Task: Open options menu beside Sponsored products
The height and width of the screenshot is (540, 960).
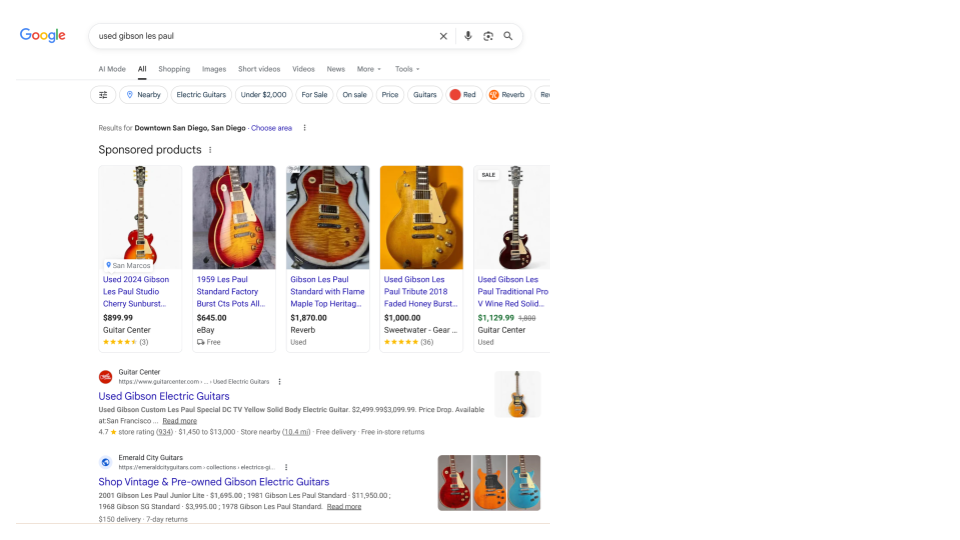Action: point(210,150)
